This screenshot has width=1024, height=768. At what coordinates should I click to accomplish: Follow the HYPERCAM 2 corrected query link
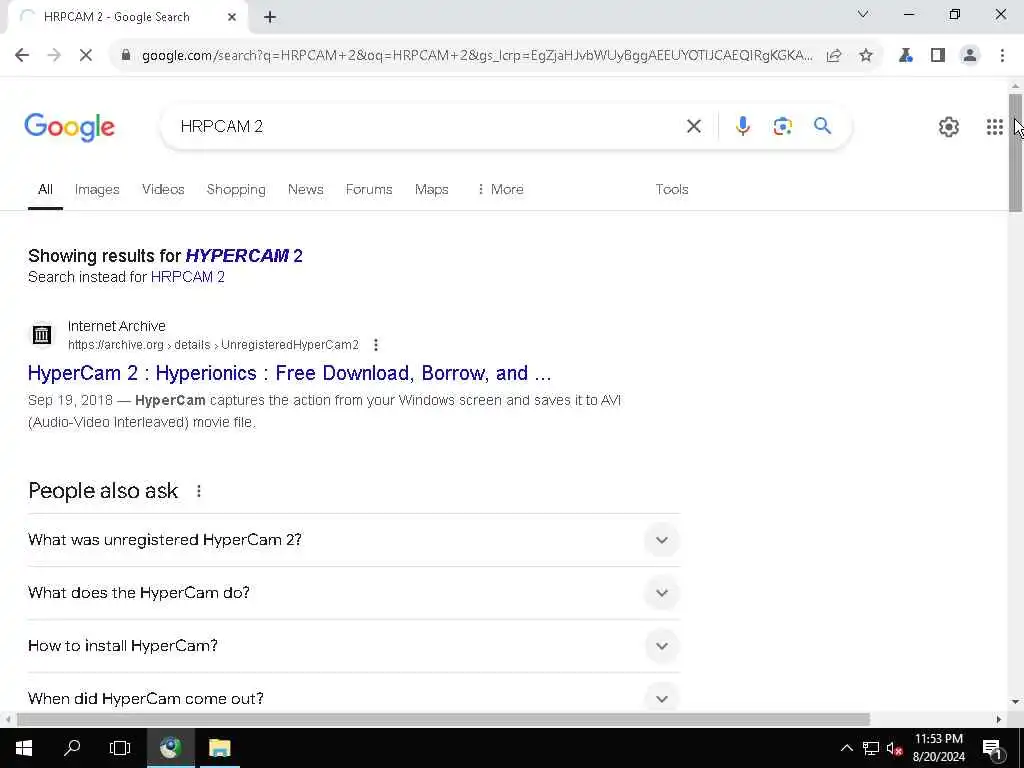click(x=244, y=255)
